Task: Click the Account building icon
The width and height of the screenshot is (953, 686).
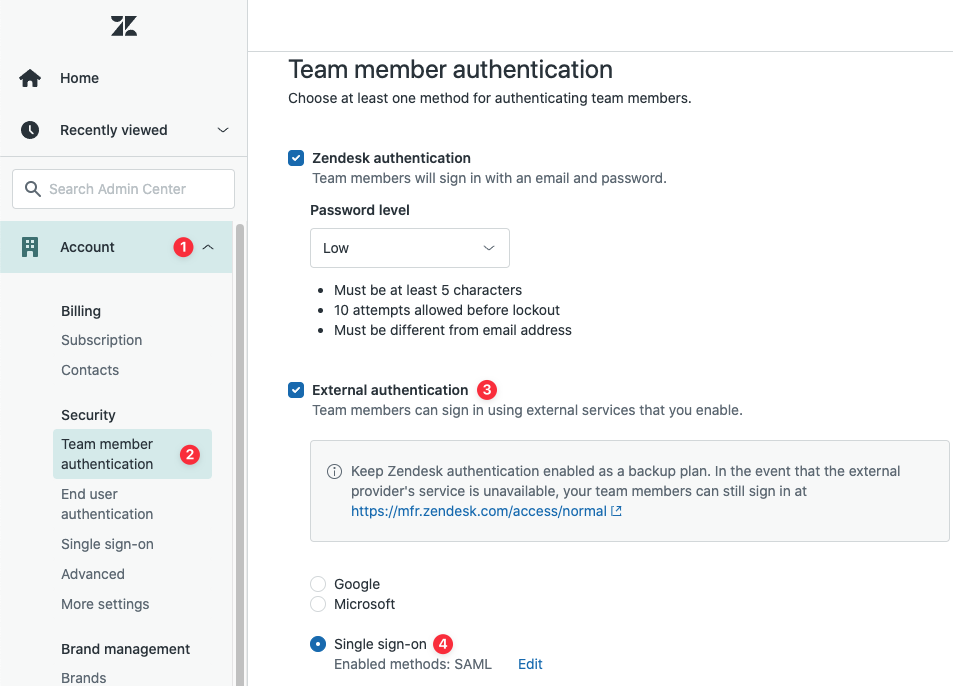Action: [30, 247]
